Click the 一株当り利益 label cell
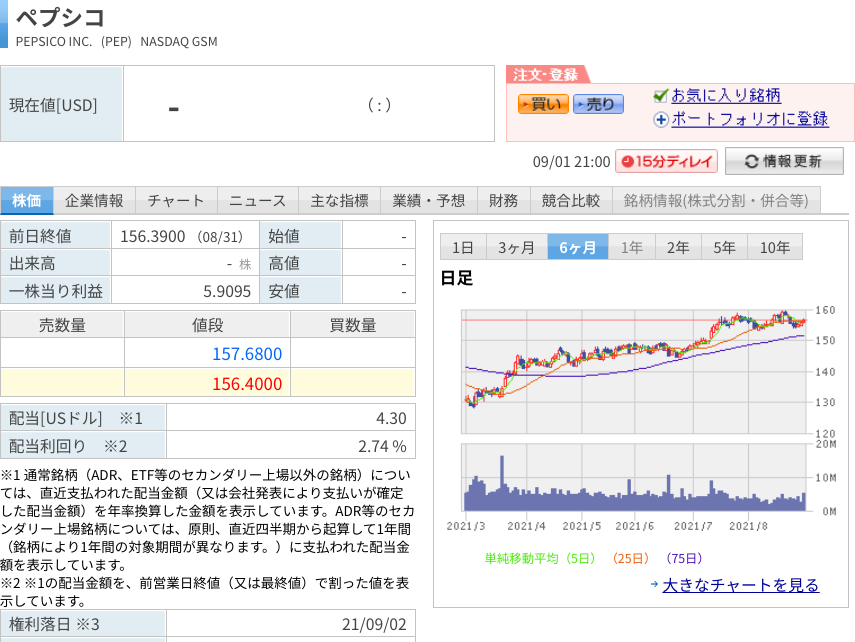 (x=56, y=291)
